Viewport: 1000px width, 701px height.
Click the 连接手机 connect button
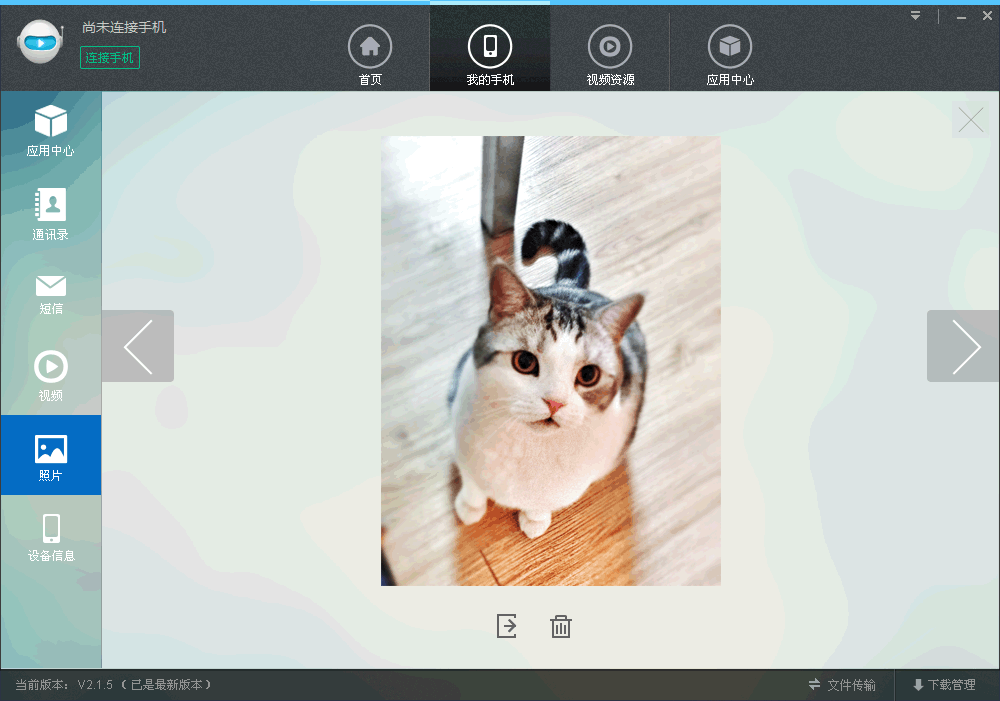click(x=110, y=58)
